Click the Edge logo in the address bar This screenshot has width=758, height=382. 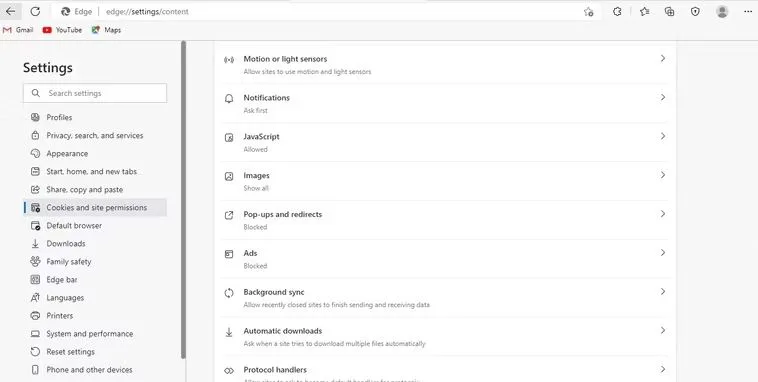(66, 12)
